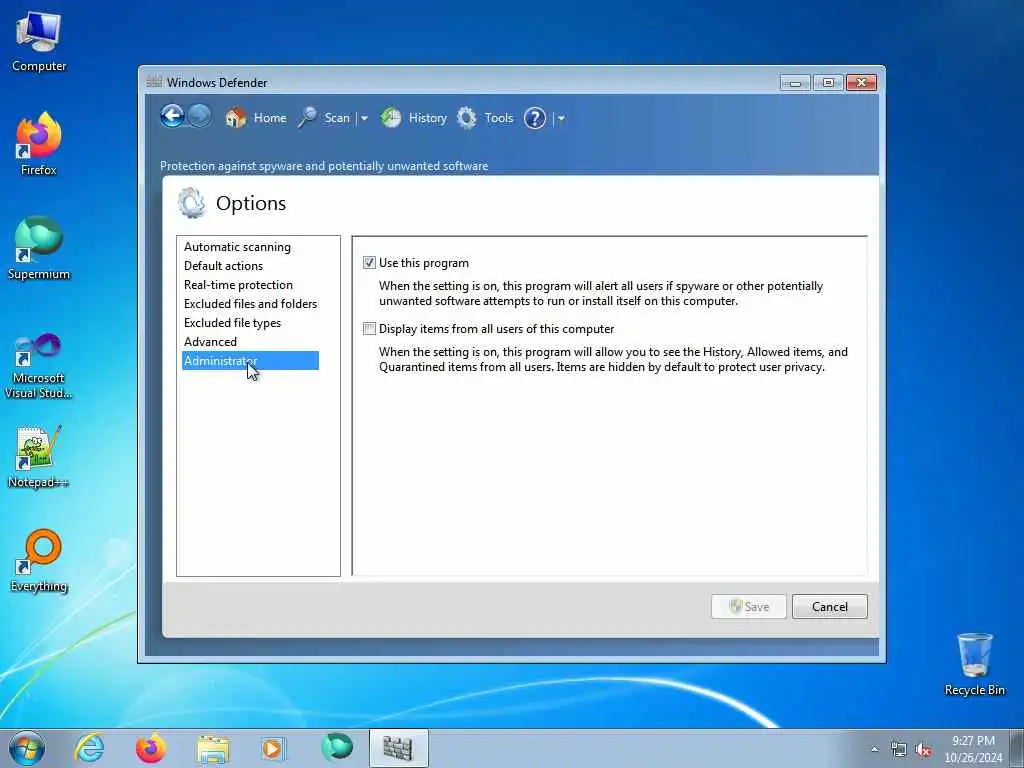Click the Show desktop strip at the taskbar edge

click(1017, 749)
